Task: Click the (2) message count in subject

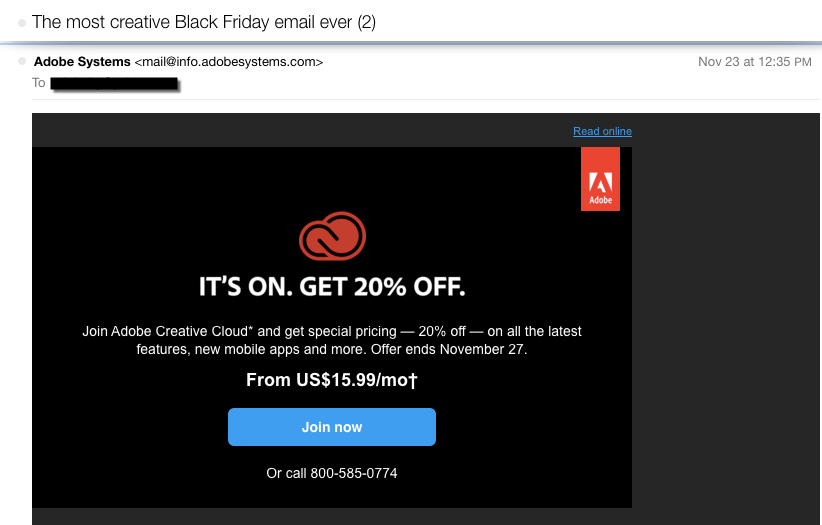Action: (366, 22)
